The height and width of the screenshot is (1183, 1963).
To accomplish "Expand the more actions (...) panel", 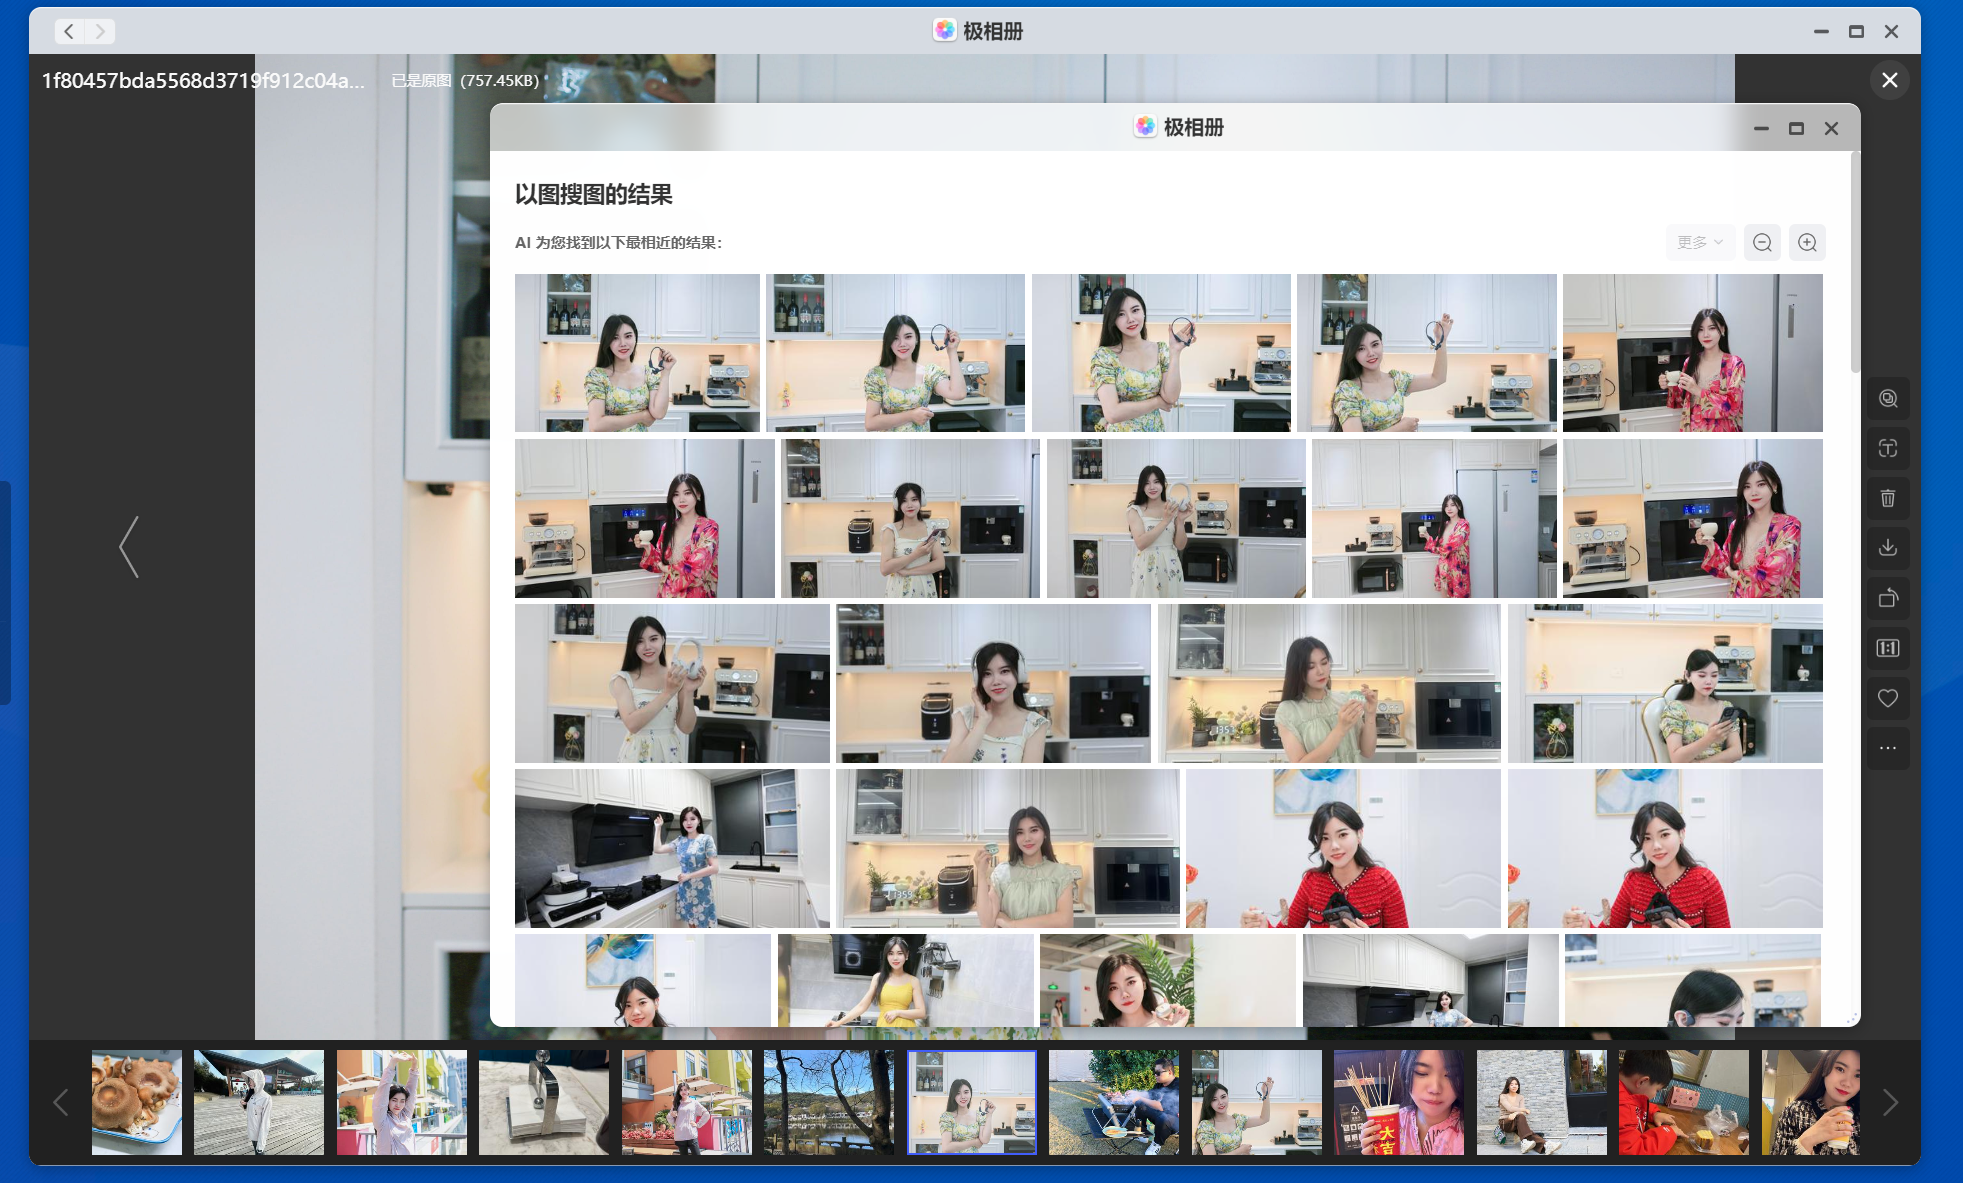I will [1888, 747].
